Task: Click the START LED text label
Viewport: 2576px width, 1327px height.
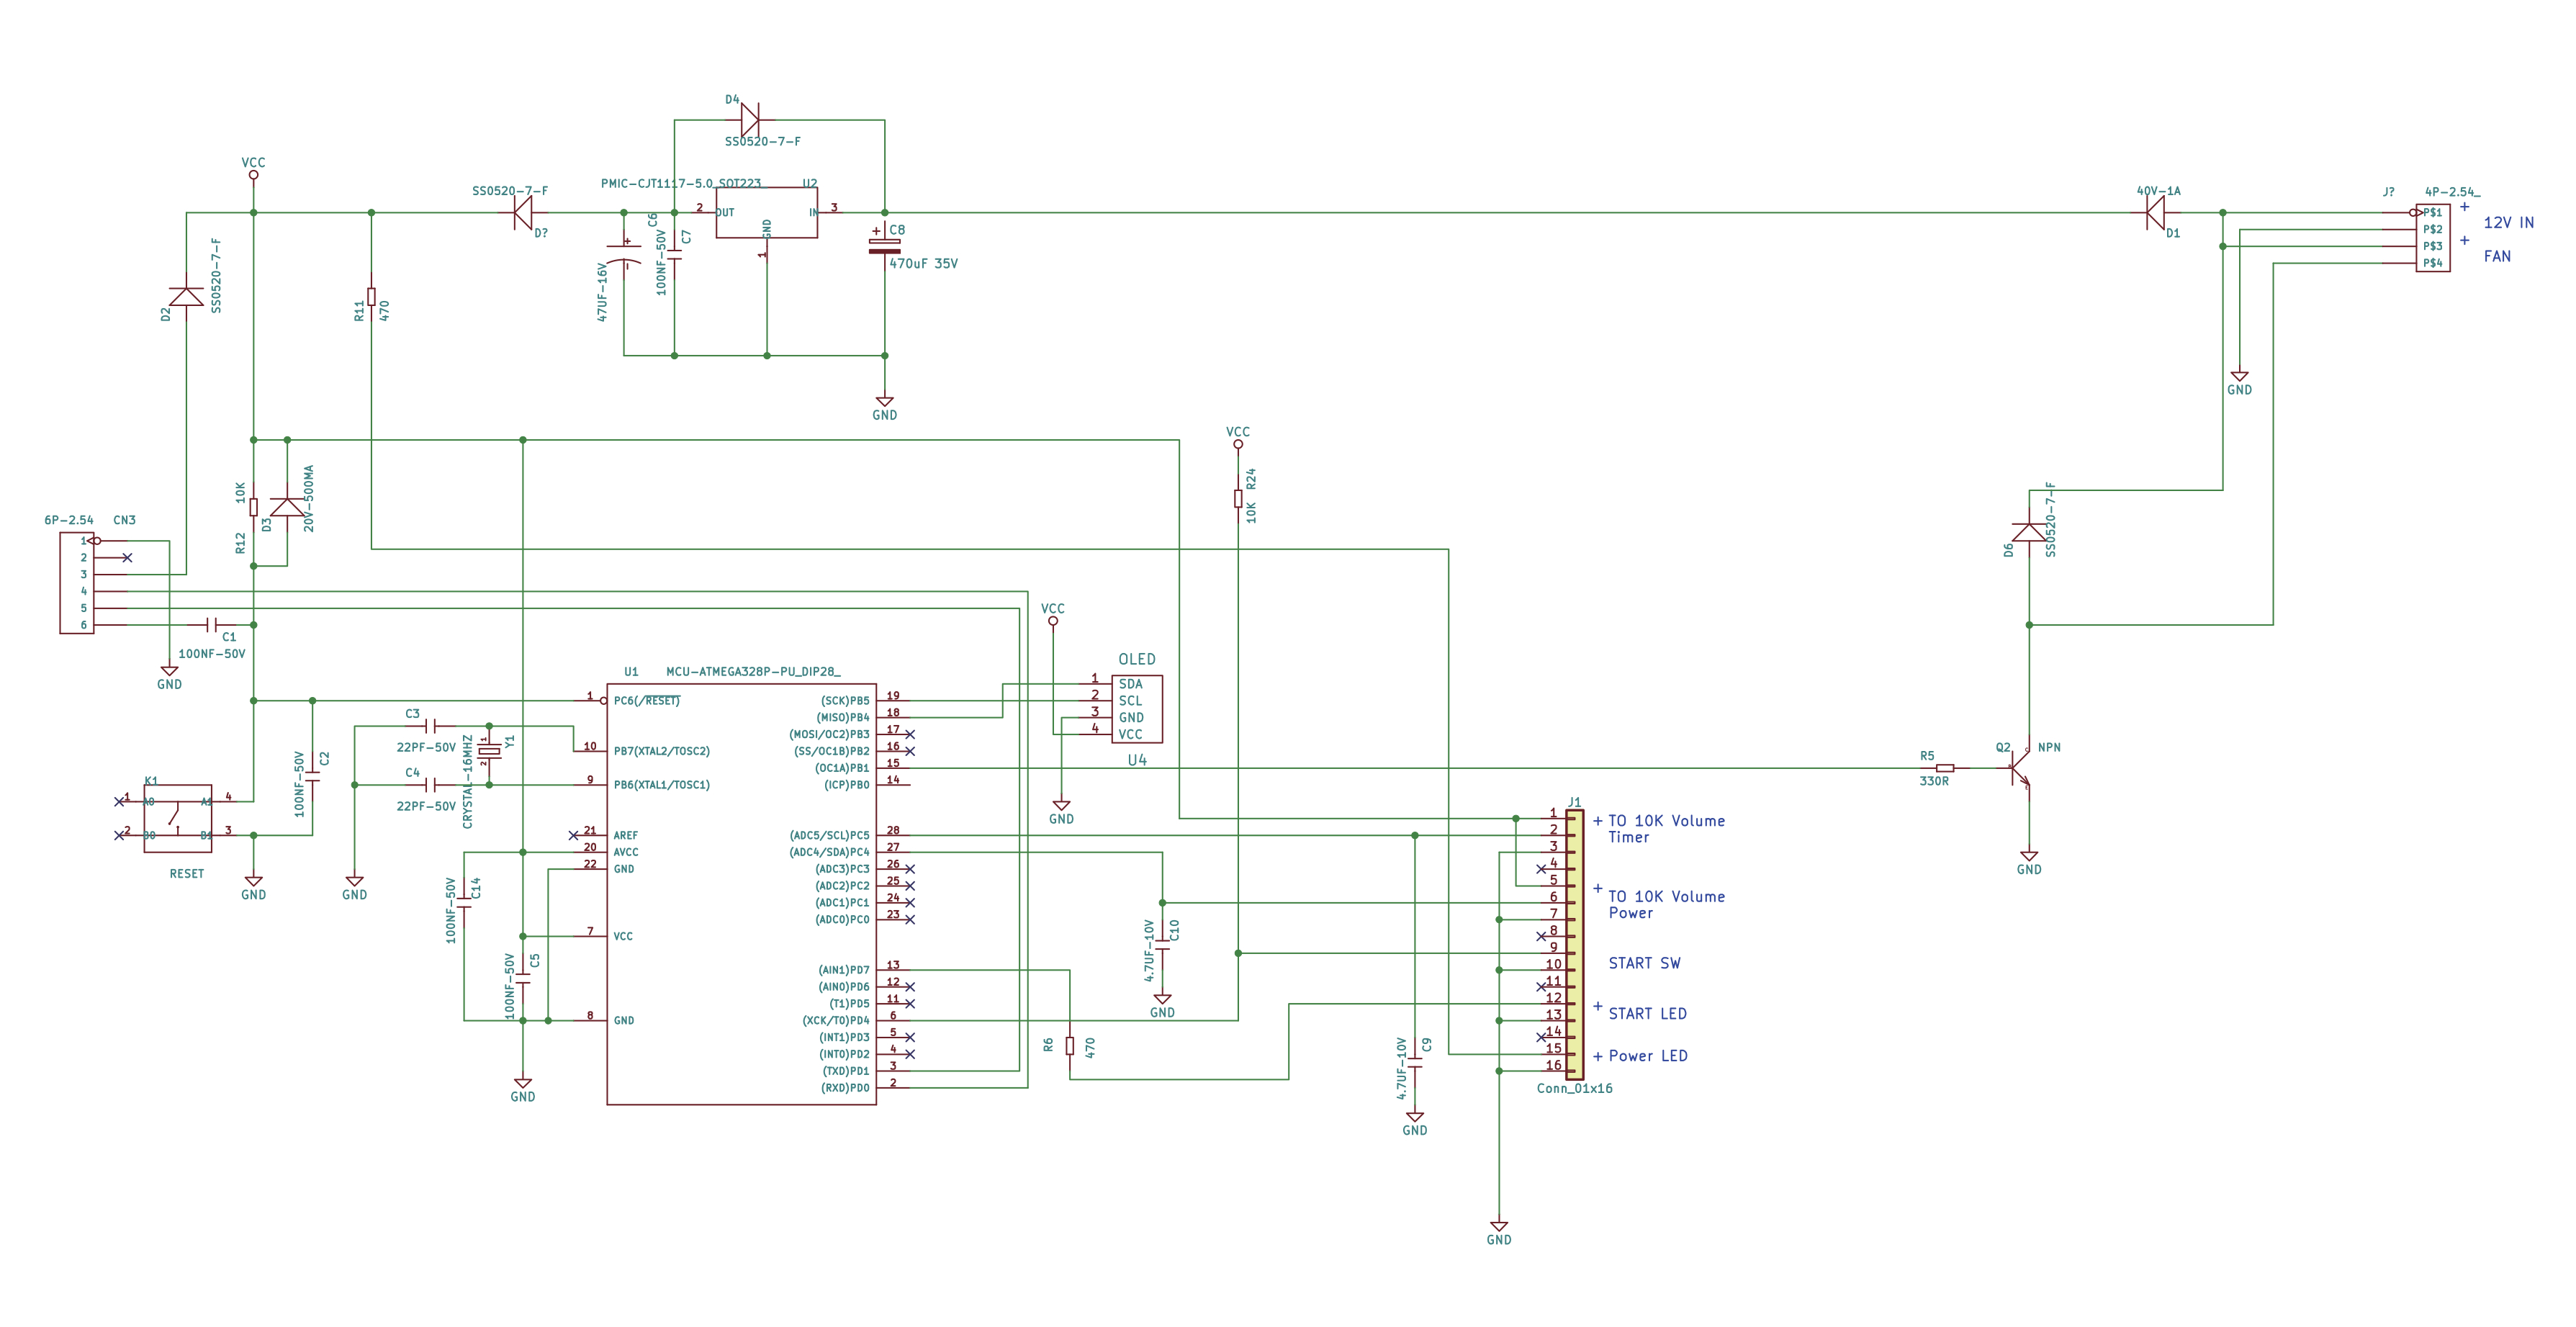Action: [1647, 1014]
